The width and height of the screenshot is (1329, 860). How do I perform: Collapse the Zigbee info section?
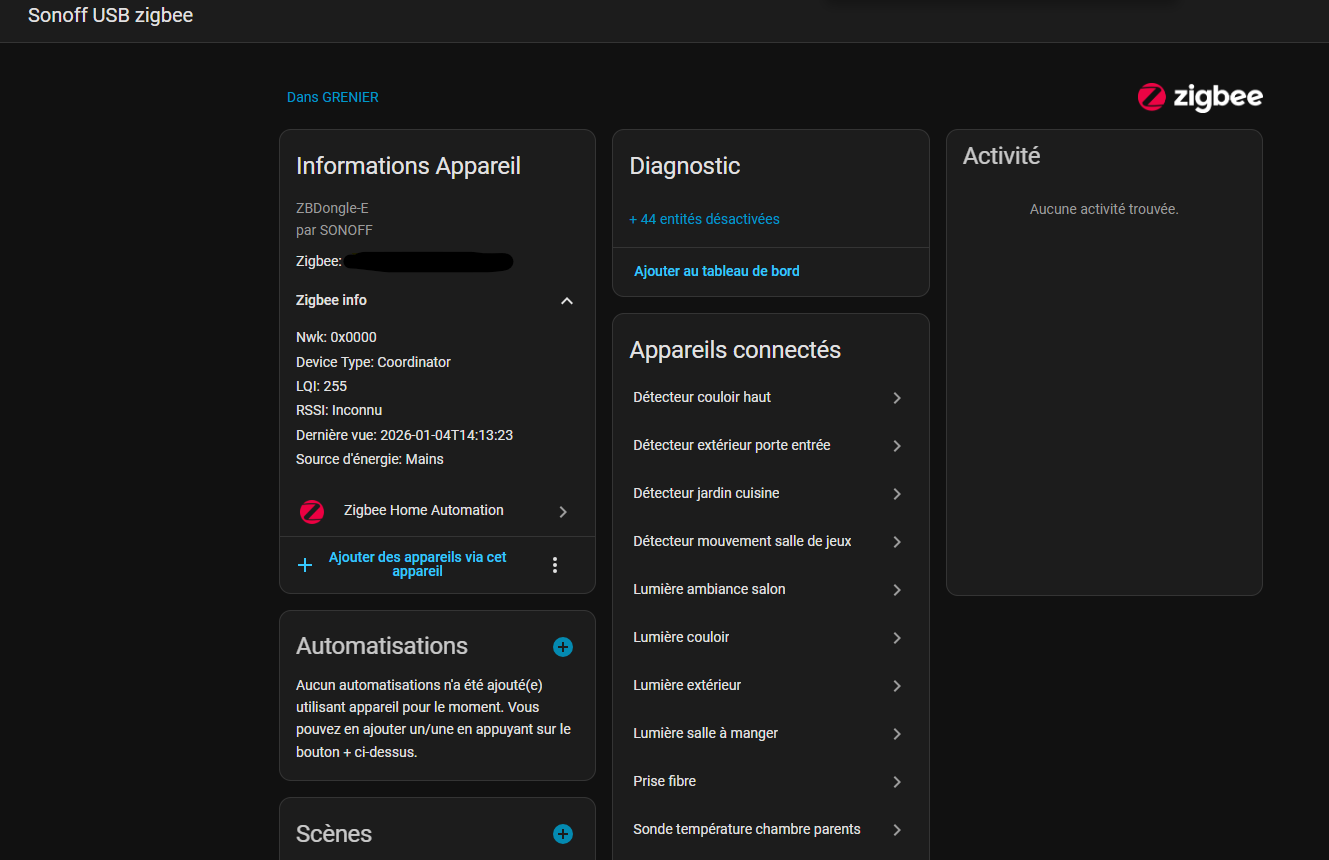[567, 301]
